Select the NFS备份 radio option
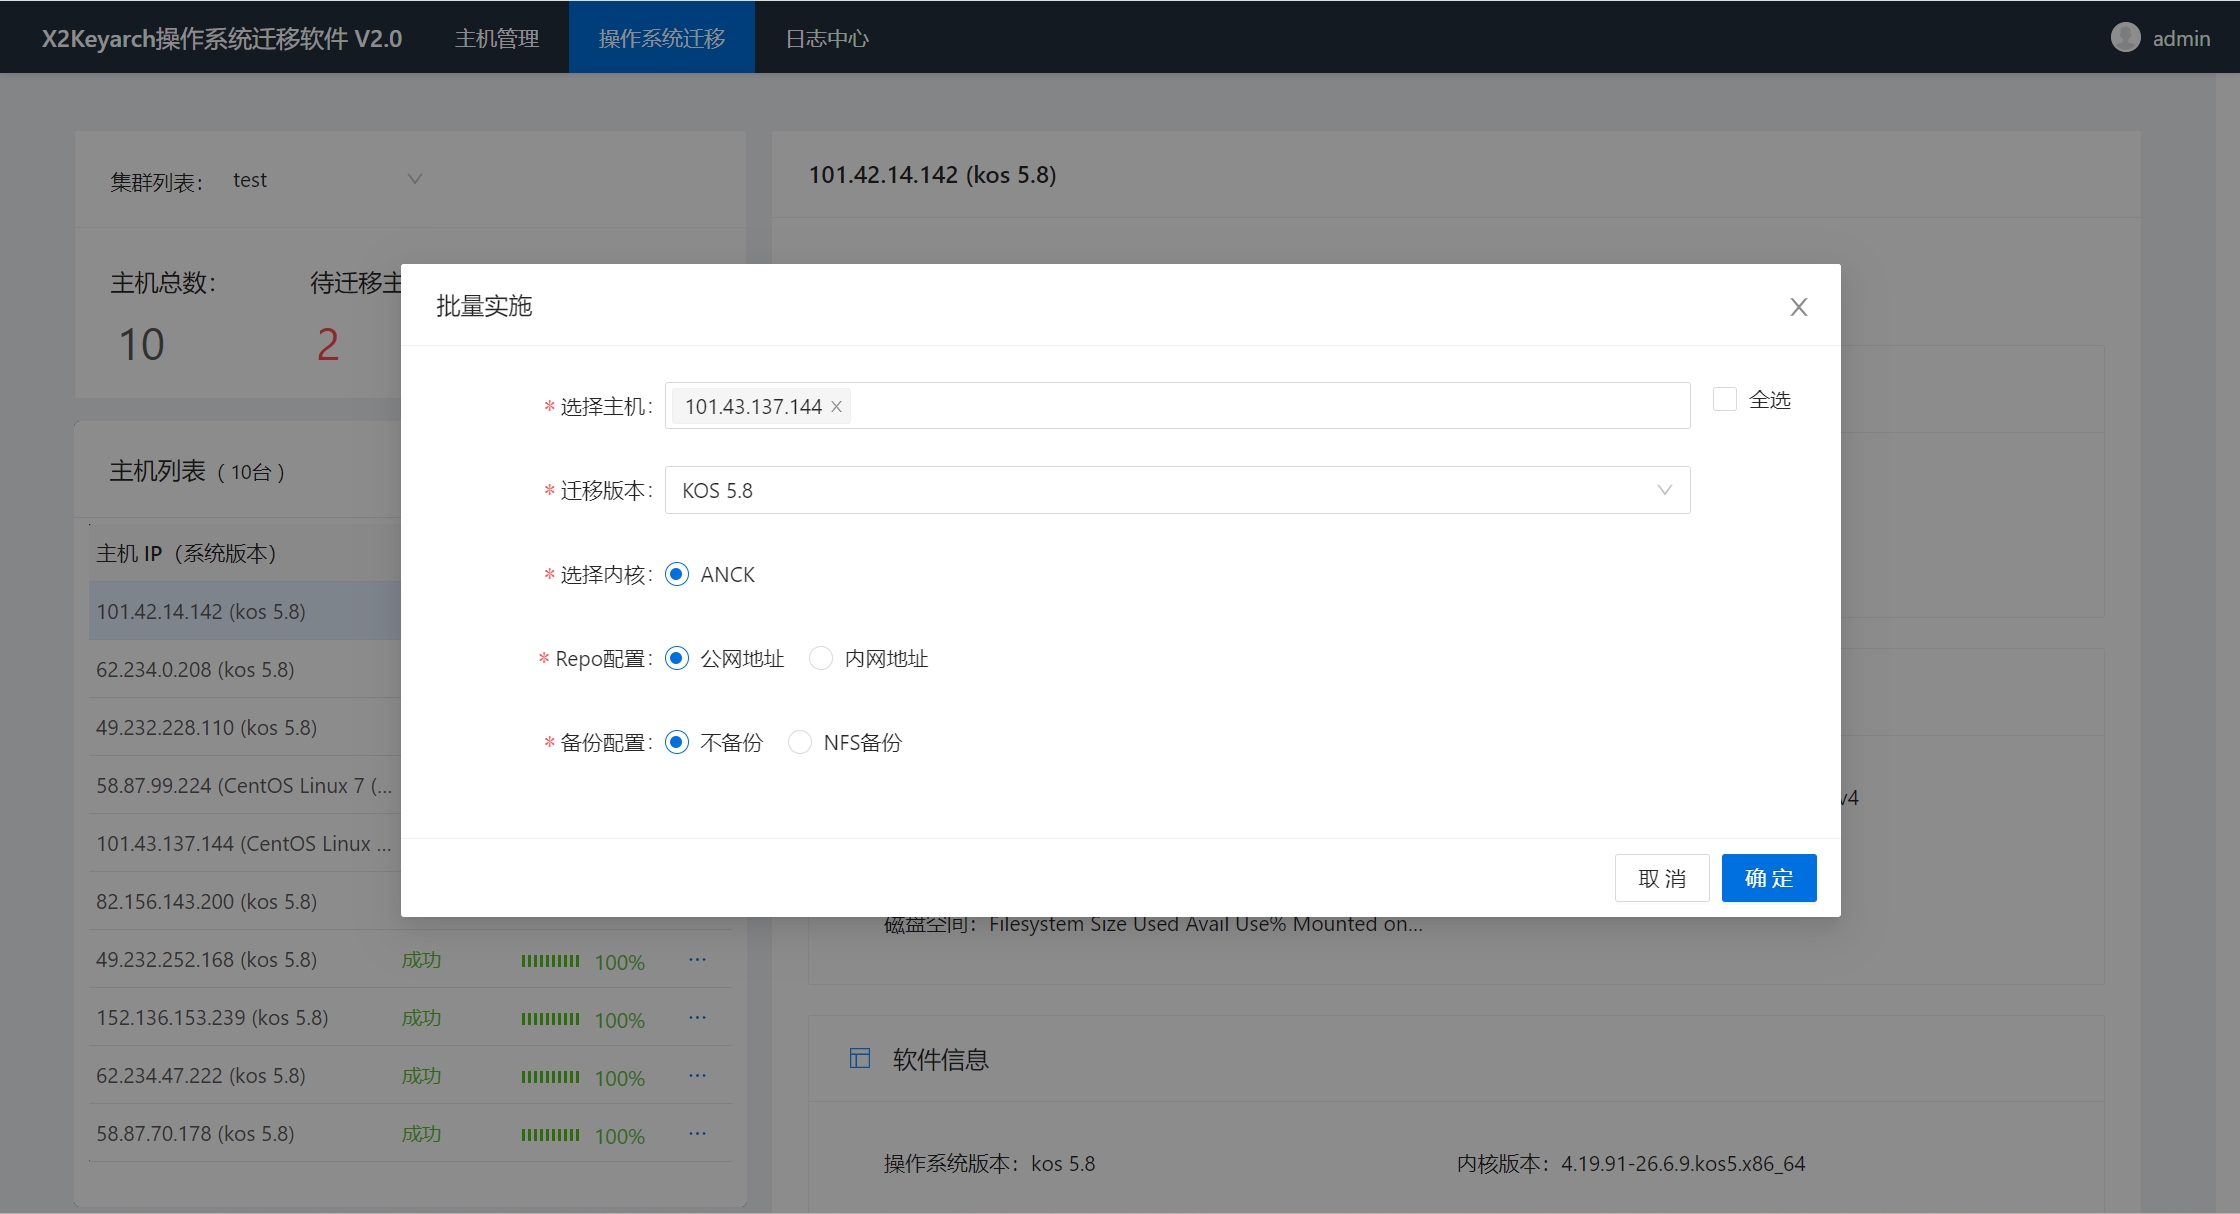The width and height of the screenshot is (2240, 1214). tap(800, 742)
